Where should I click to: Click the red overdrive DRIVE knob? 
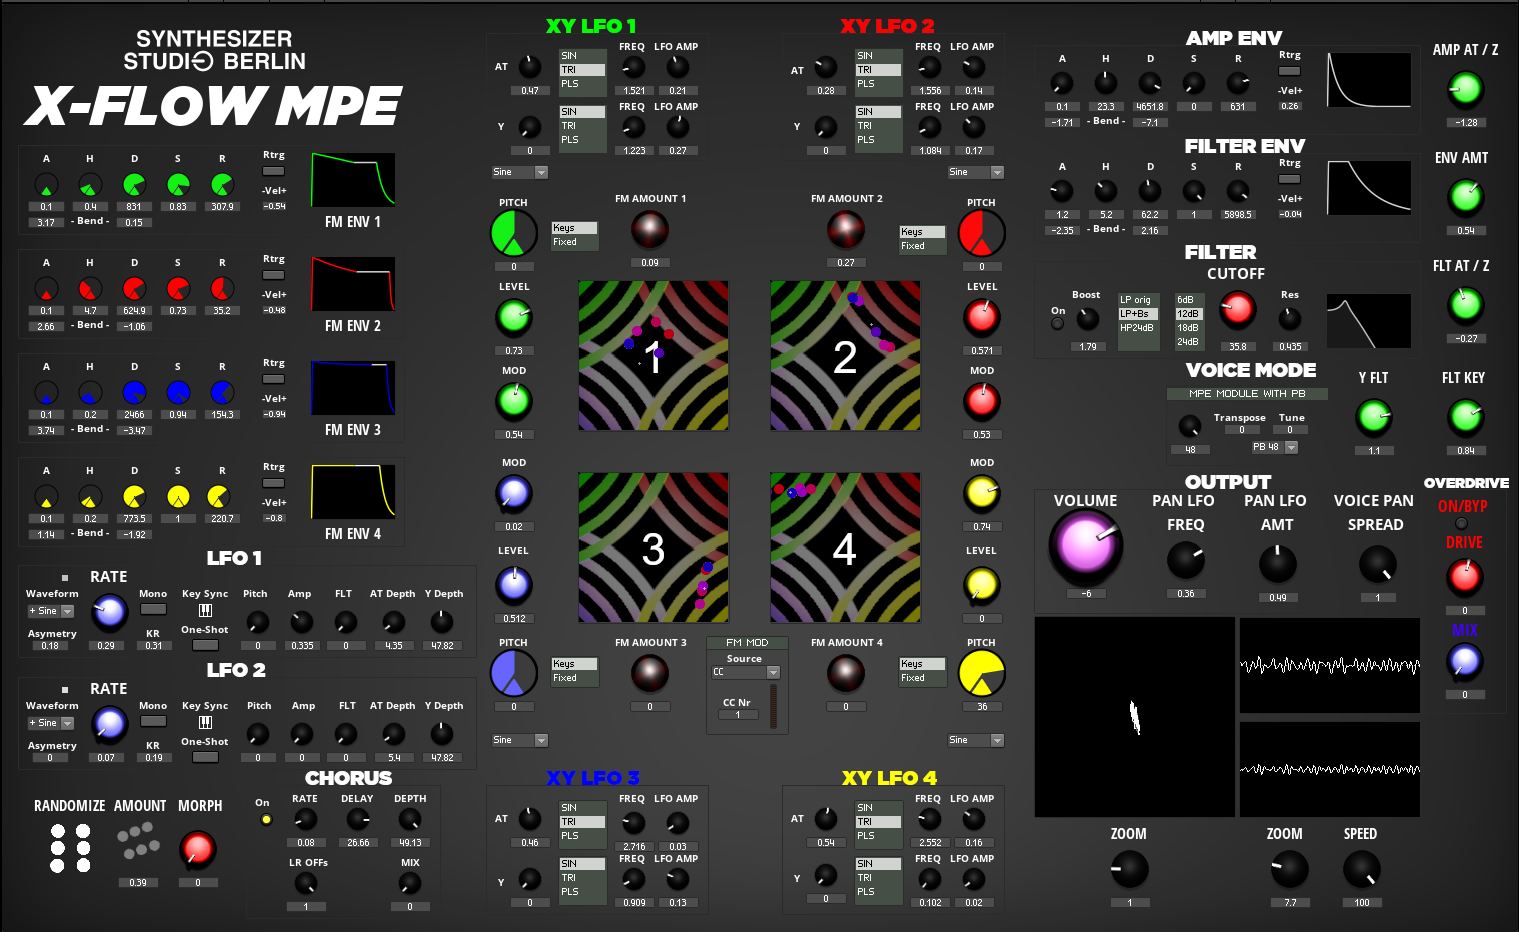(x=1465, y=577)
